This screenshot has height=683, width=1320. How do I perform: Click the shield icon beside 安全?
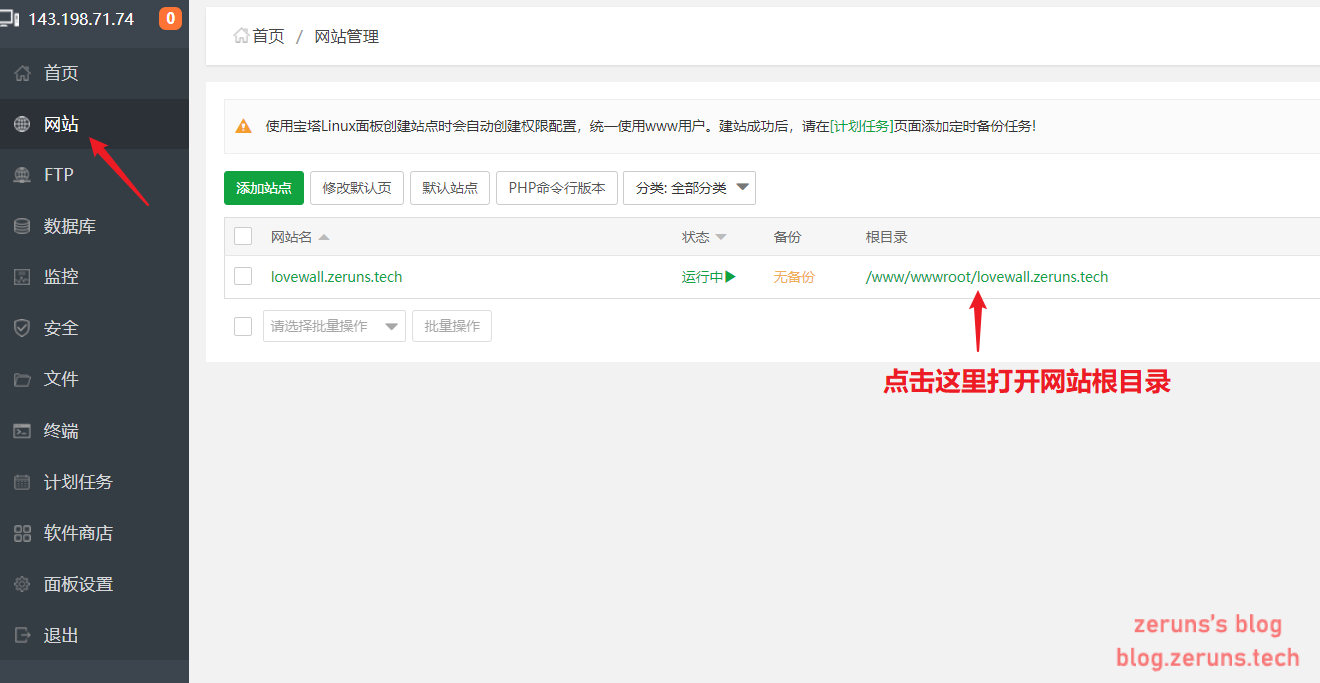tap(22, 328)
